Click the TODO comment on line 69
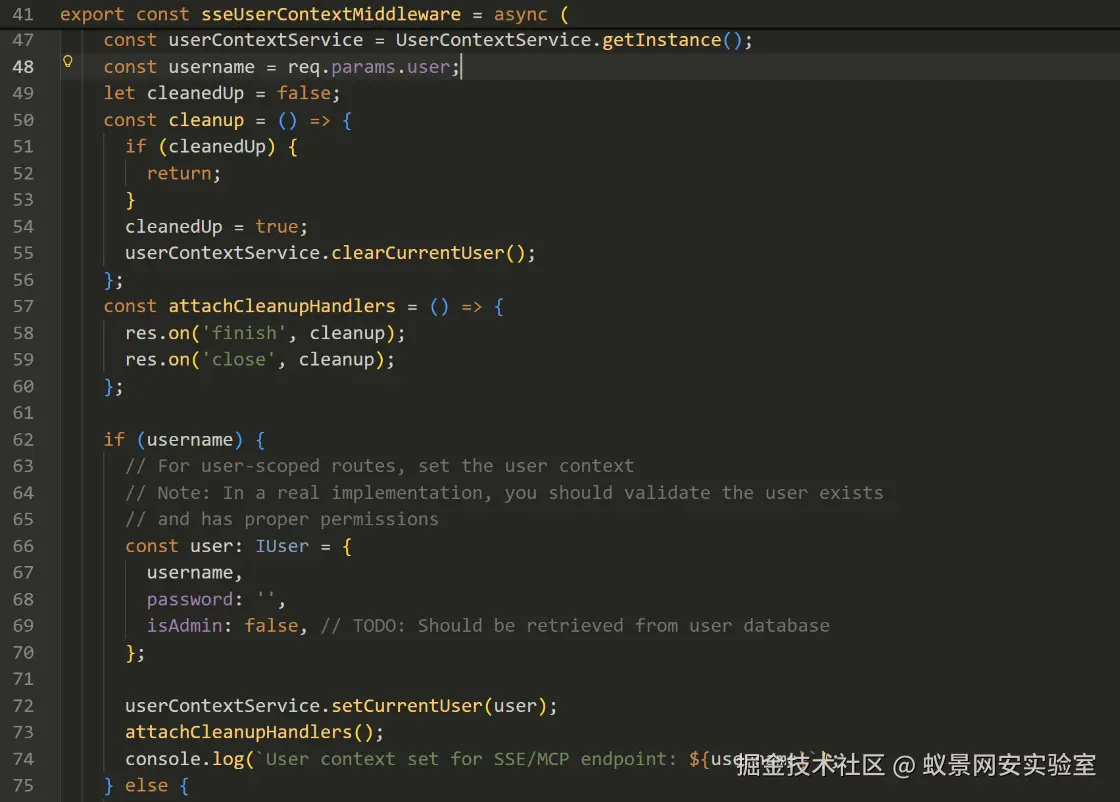 pos(575,626)
